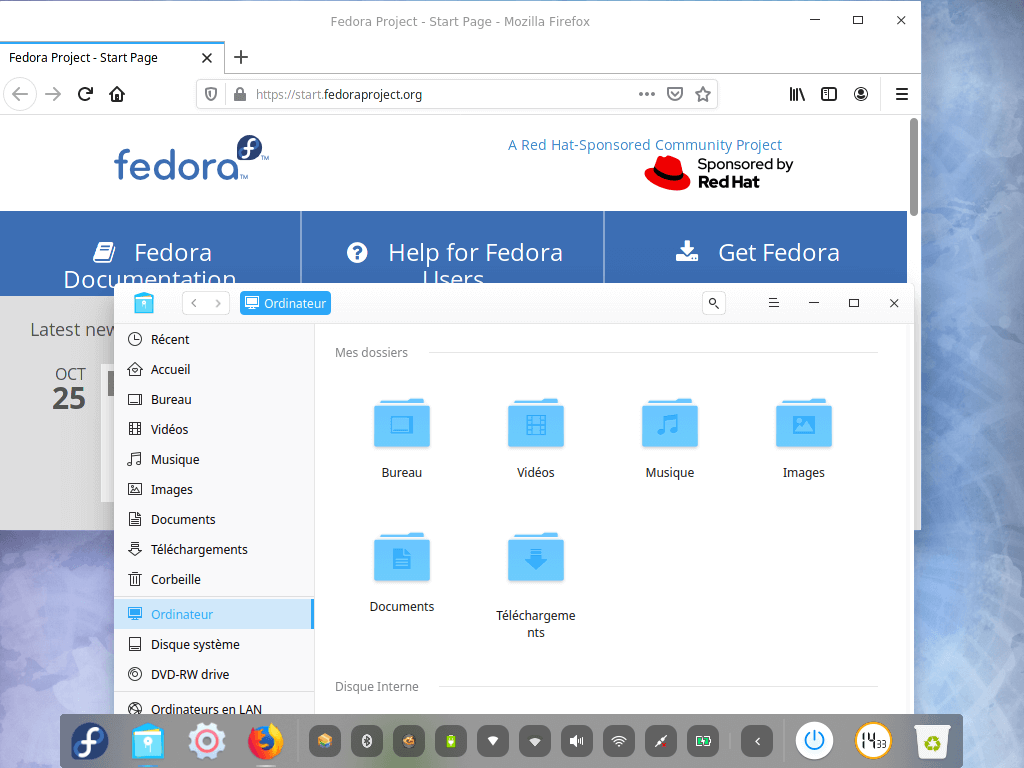Open file manager hamburger menu
The width and height of the screenshot is (1024, 768).
coord(774,303)
